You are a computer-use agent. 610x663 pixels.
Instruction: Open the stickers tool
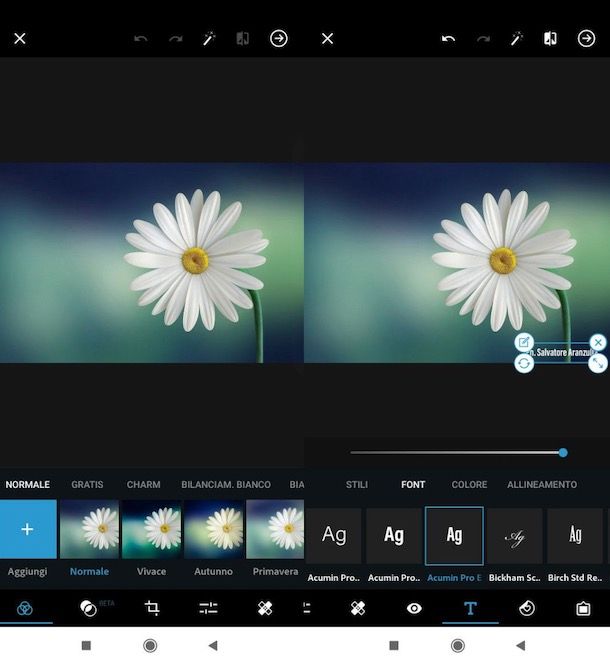pyautogui.click(x=527, y=608)
